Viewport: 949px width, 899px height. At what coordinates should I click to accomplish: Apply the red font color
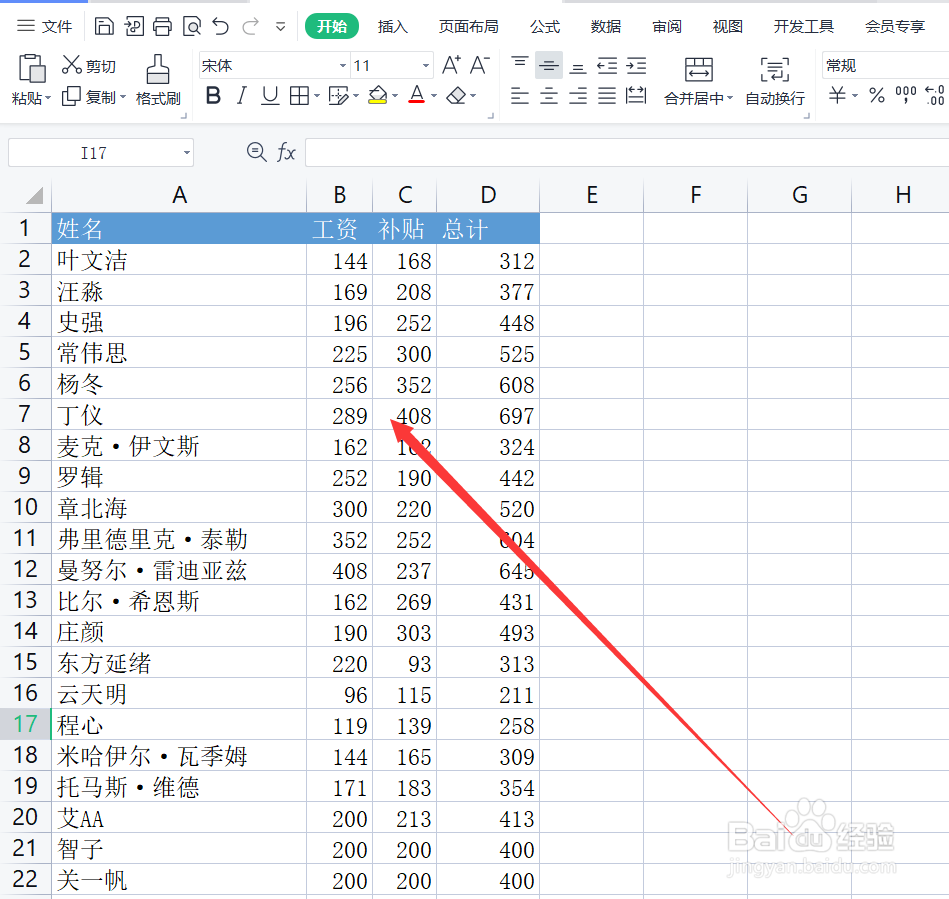coord(416,96)
